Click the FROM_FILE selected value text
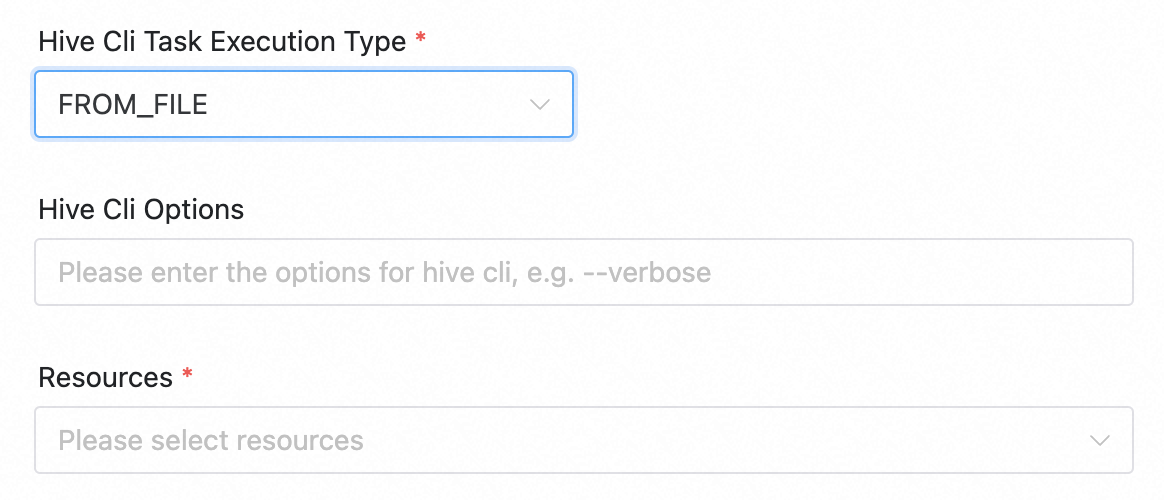 click(x=133, y=104)
